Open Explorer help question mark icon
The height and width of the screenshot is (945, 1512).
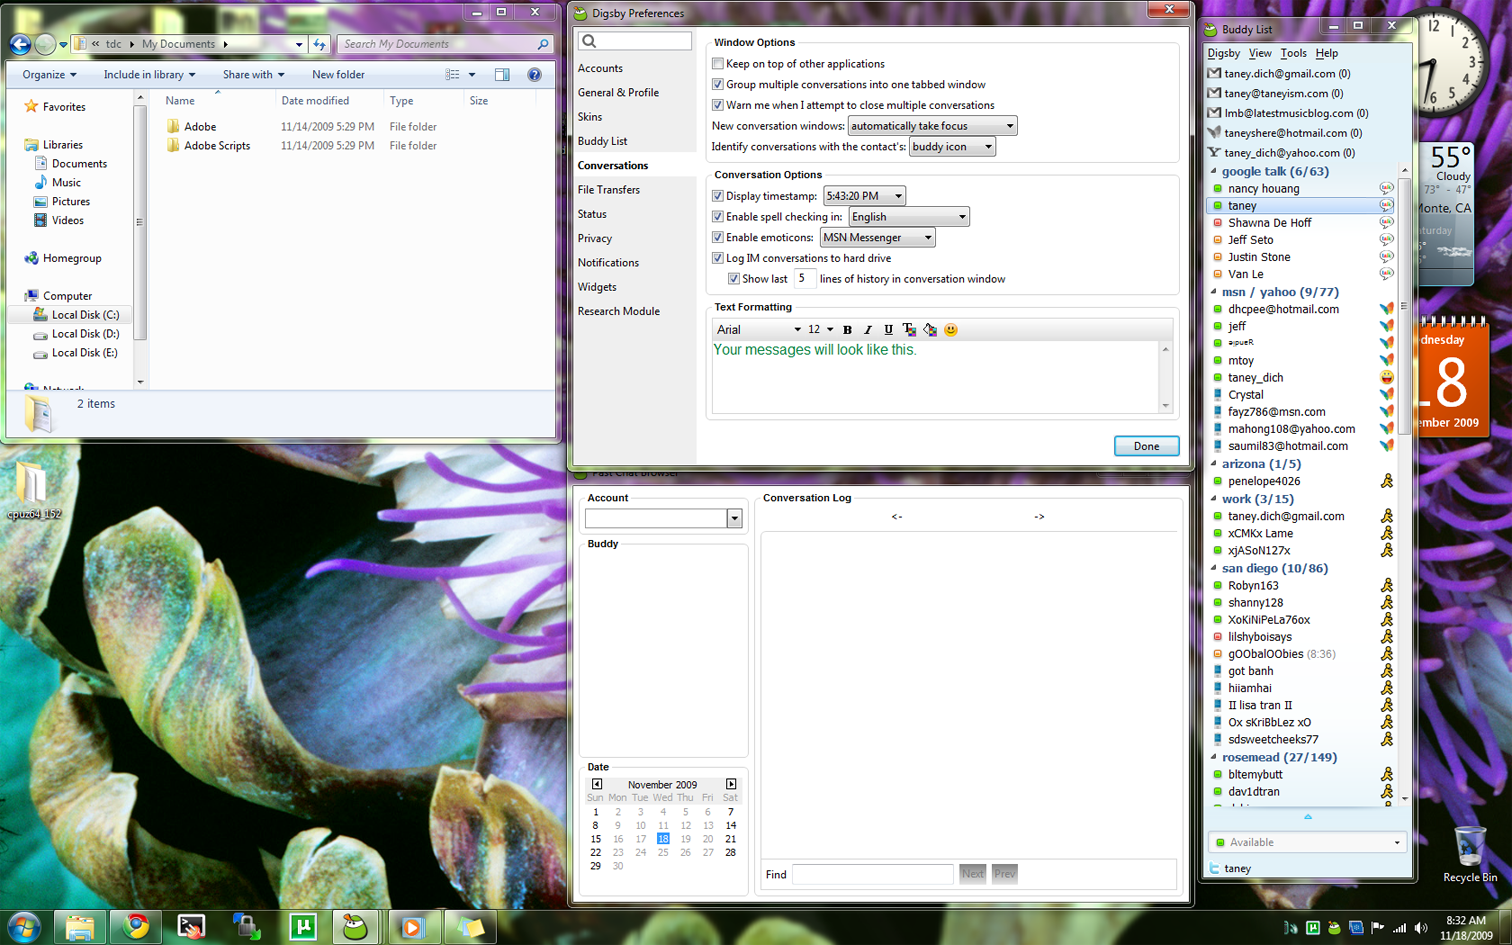pos(534,75)
